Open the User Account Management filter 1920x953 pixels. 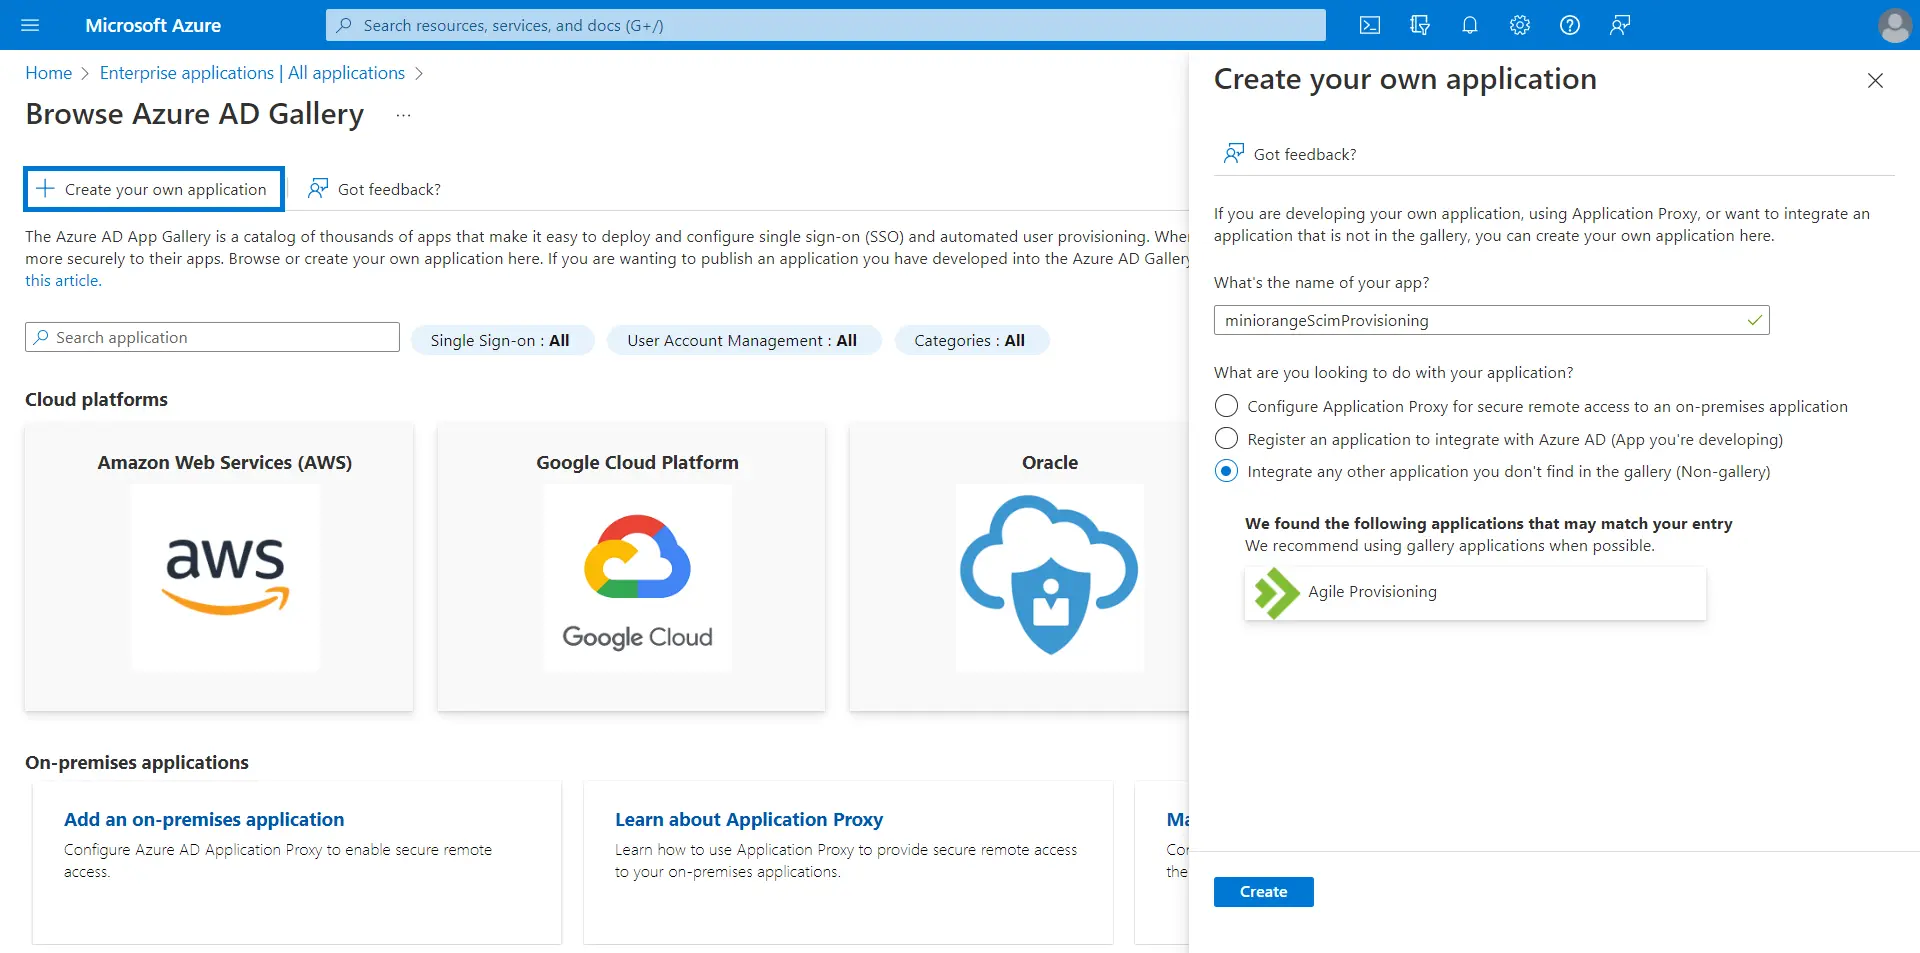click(x=744, y=340)
